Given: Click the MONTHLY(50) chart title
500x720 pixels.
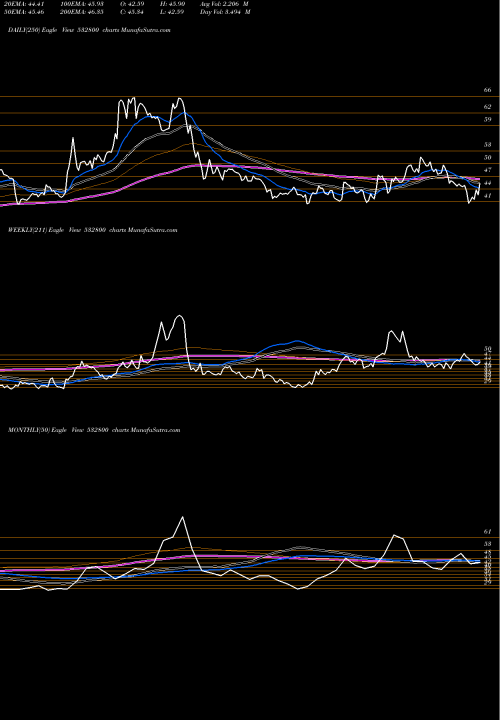Looking at the screenshot, I should pos(94,430).
